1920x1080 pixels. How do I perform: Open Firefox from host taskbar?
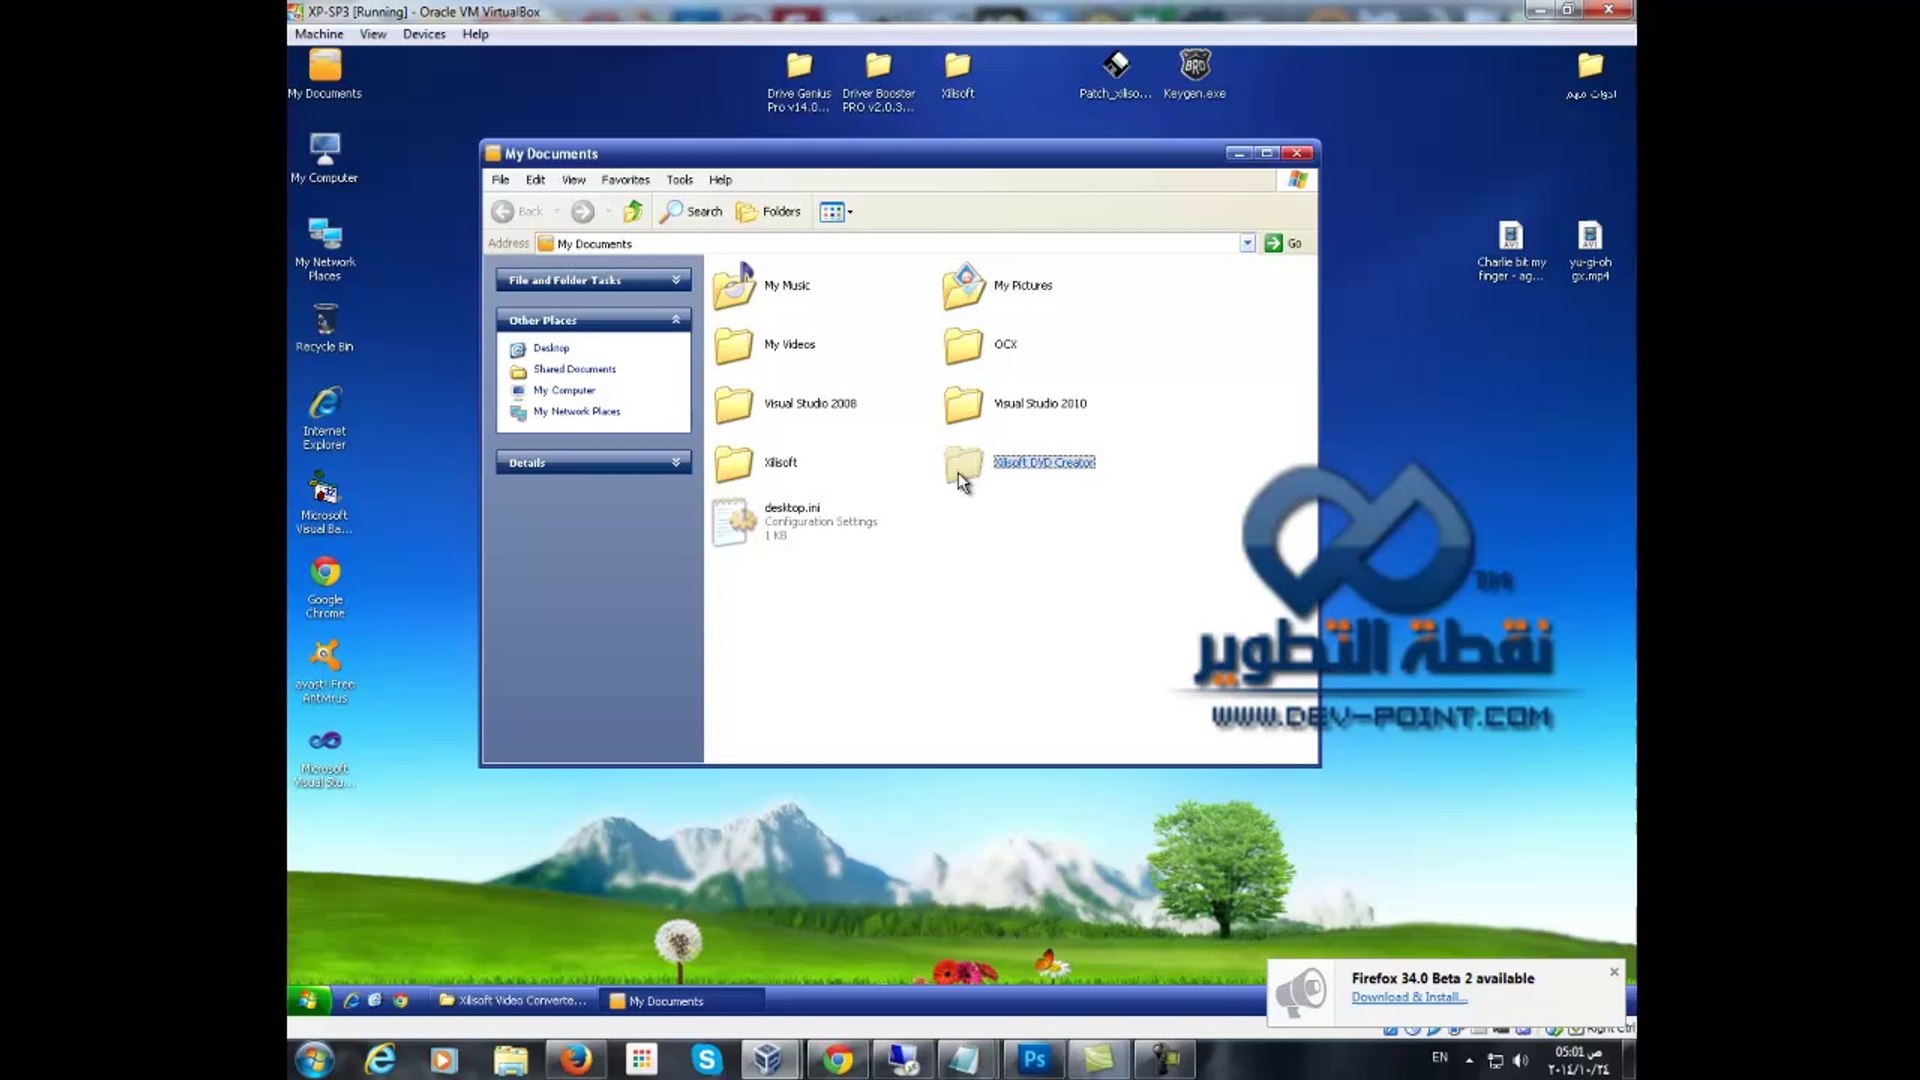click(x=575, y=1059)
